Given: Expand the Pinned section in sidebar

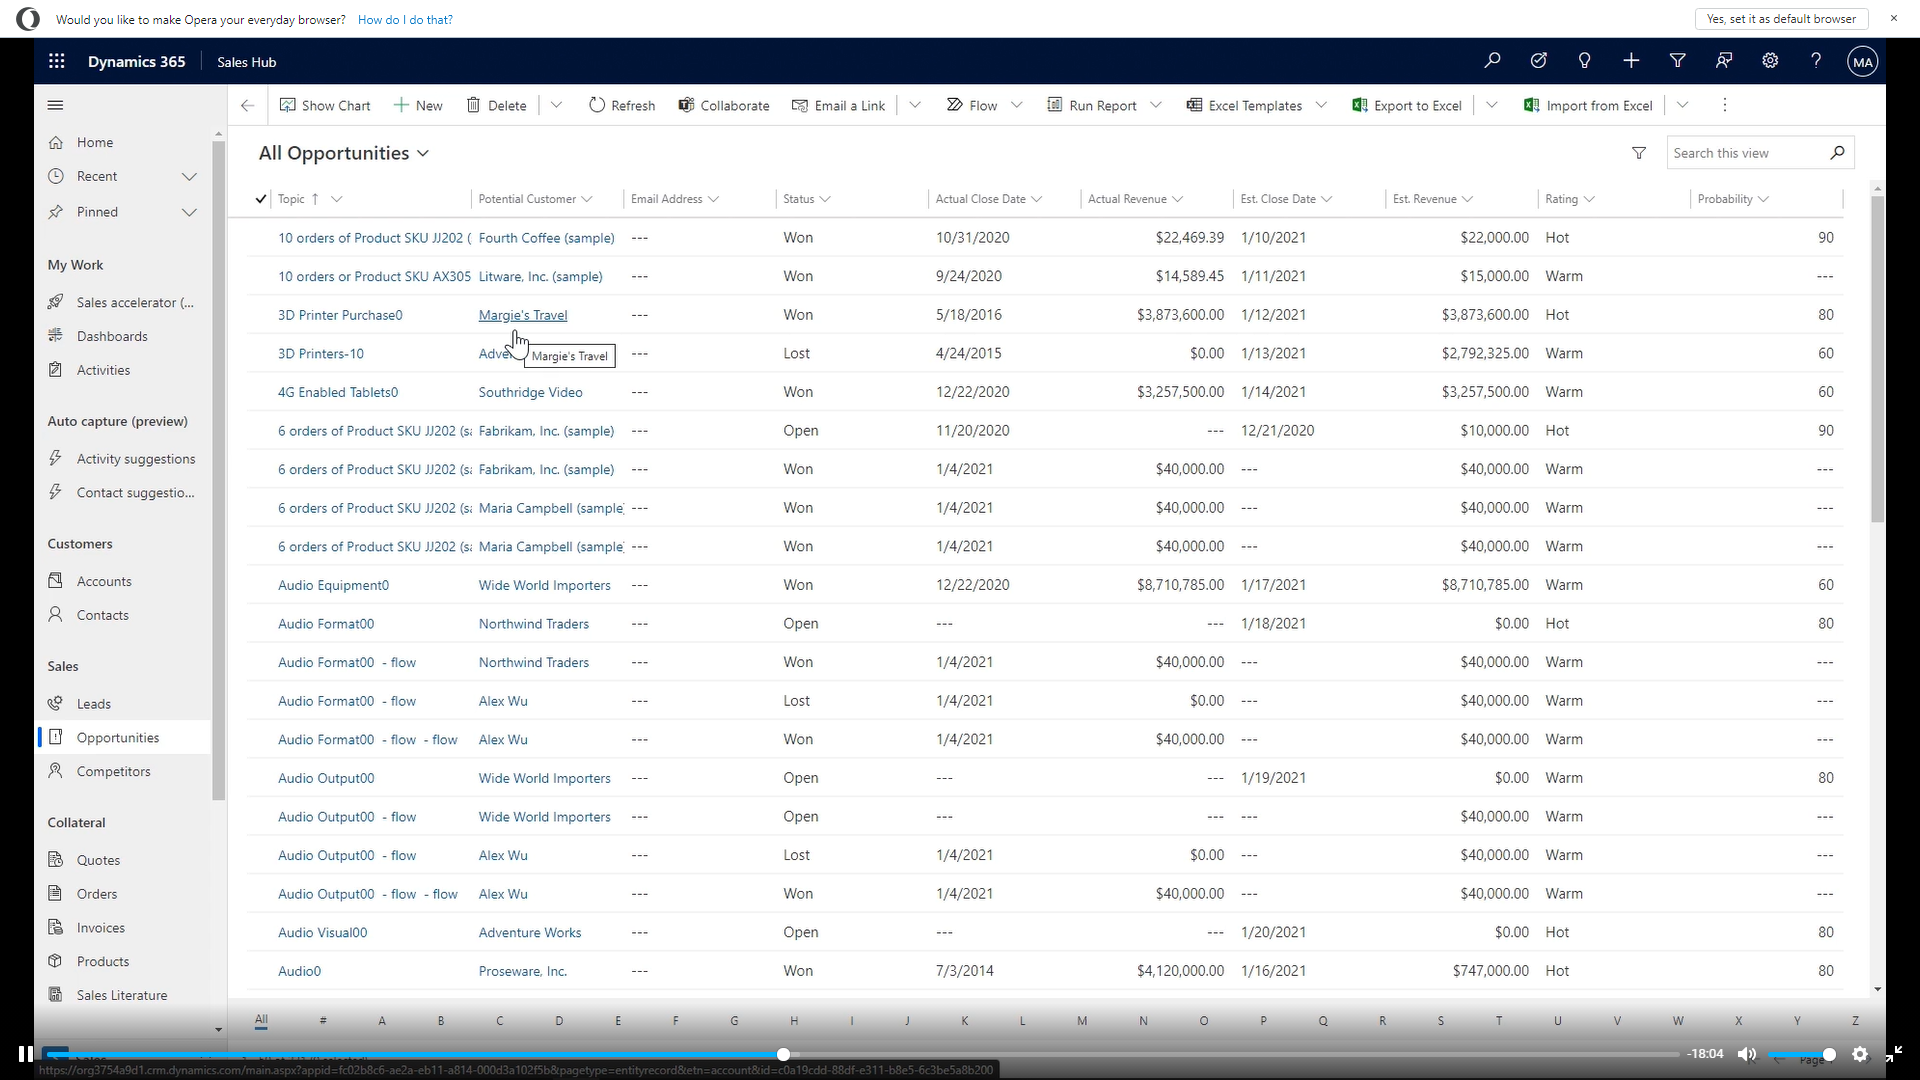Looking at the screenshot, I should (x=189, y=212).
